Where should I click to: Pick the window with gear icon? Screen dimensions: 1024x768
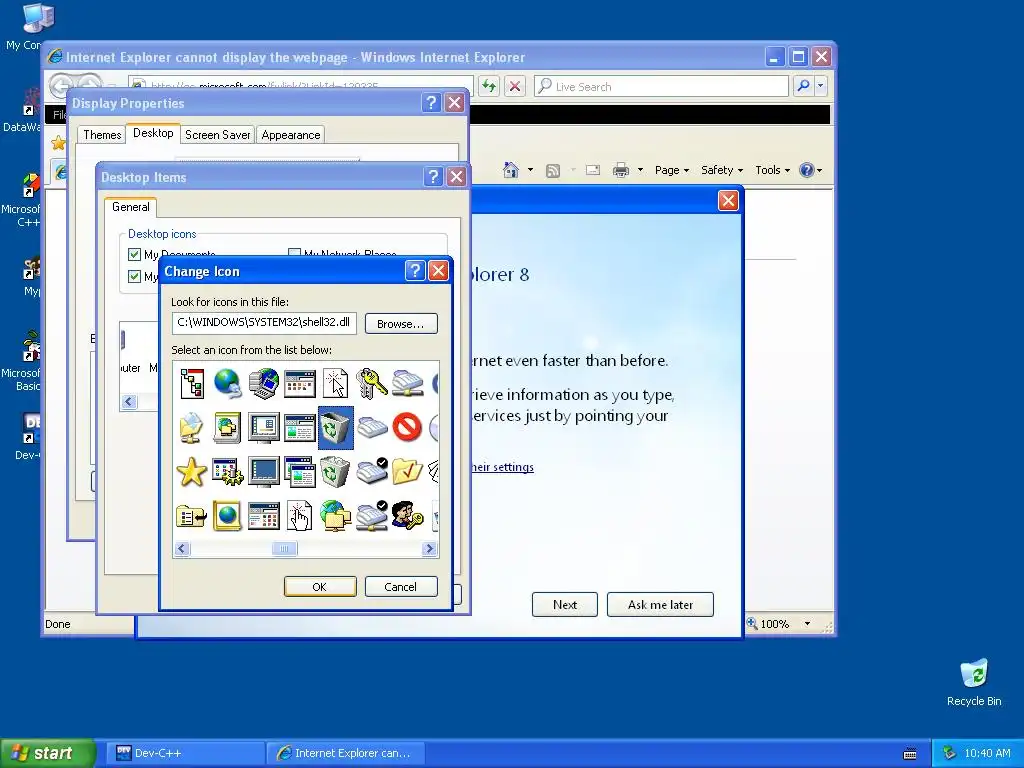click(x=227, y=472)
